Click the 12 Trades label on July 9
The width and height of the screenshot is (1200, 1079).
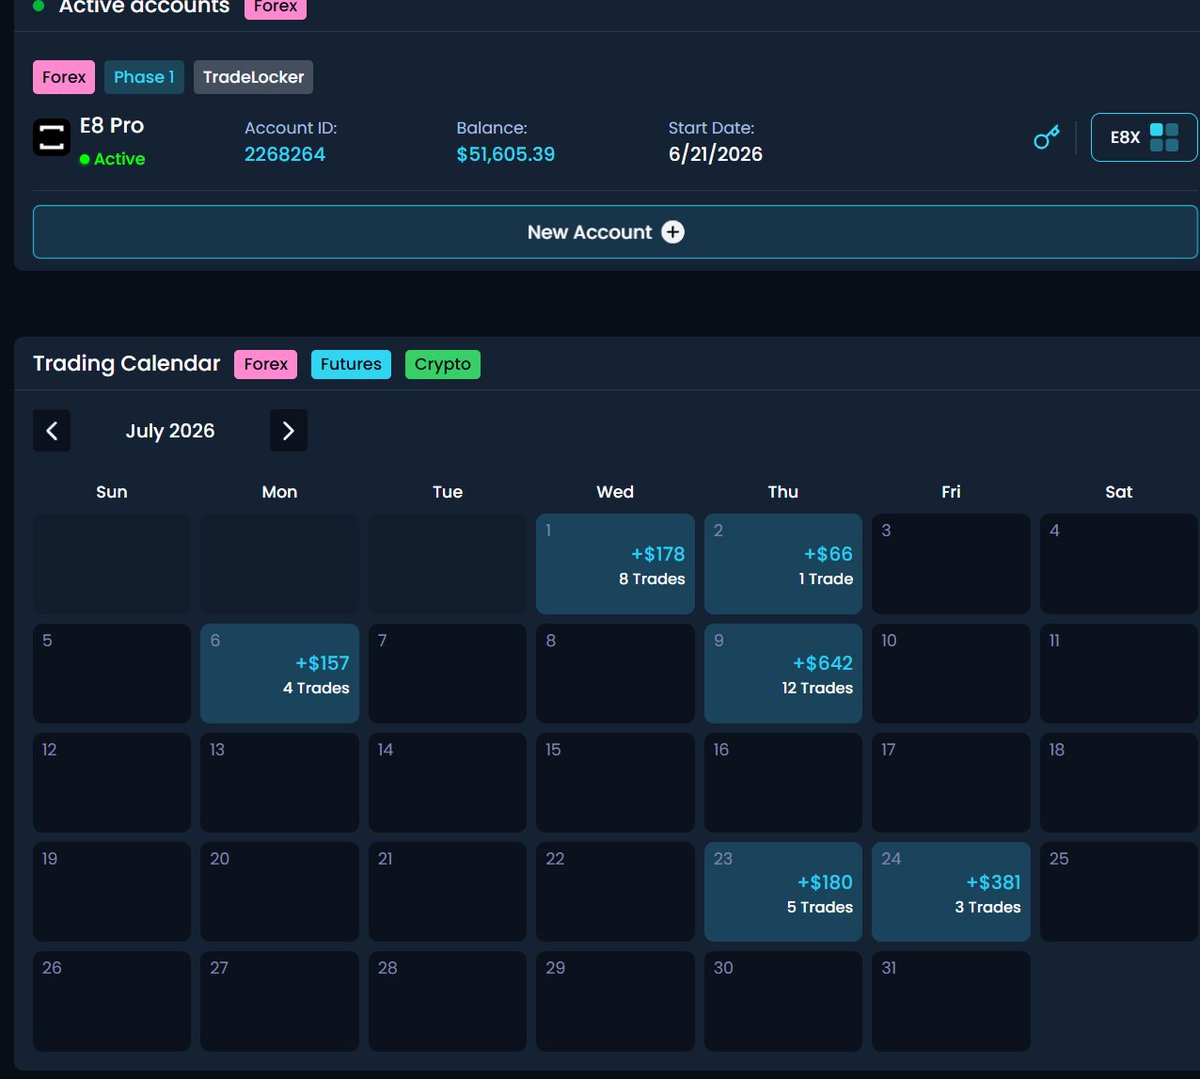(x=817, y=688)
